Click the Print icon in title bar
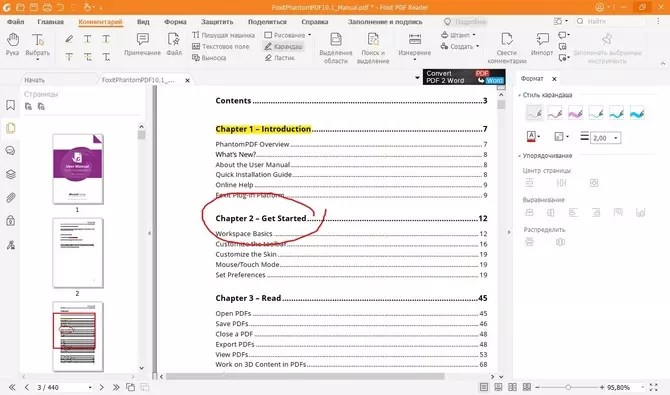 (x=47, y=7)
